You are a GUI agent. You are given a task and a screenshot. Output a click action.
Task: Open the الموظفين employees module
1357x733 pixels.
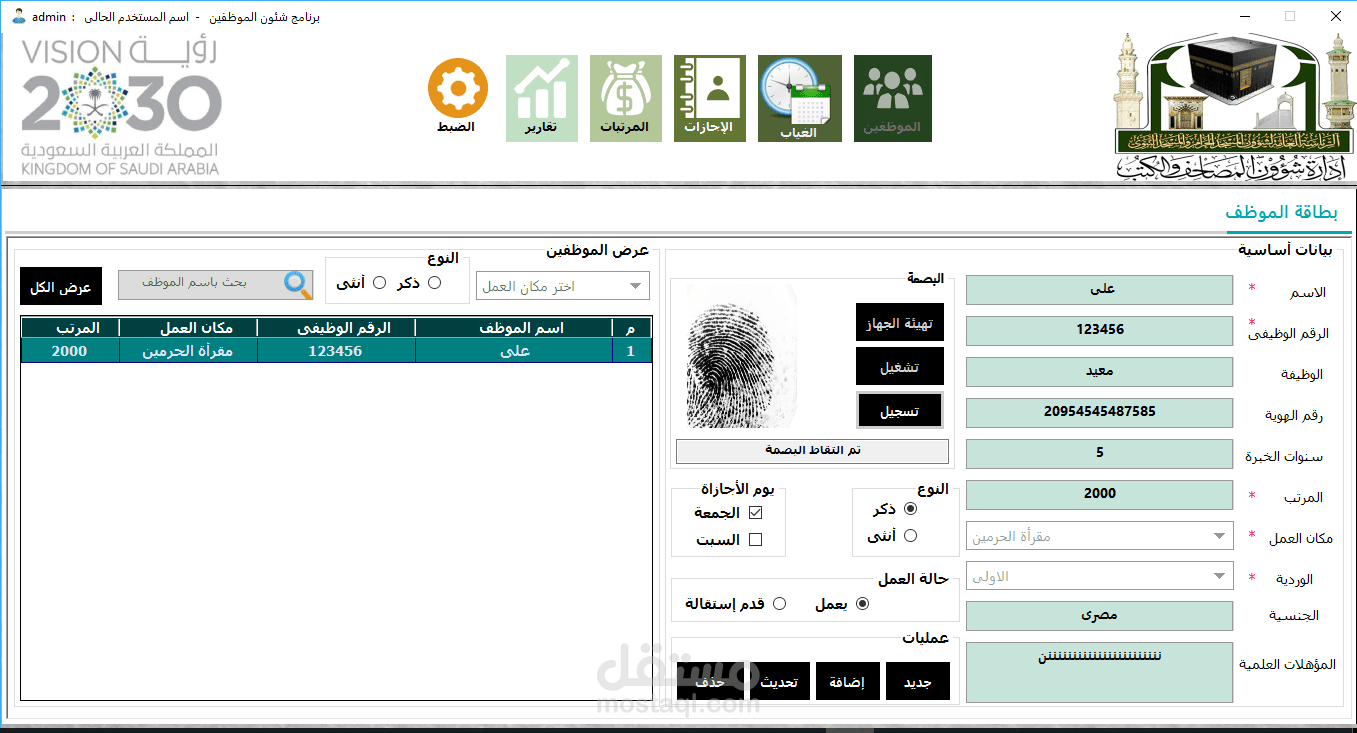[x=891, y=97]
